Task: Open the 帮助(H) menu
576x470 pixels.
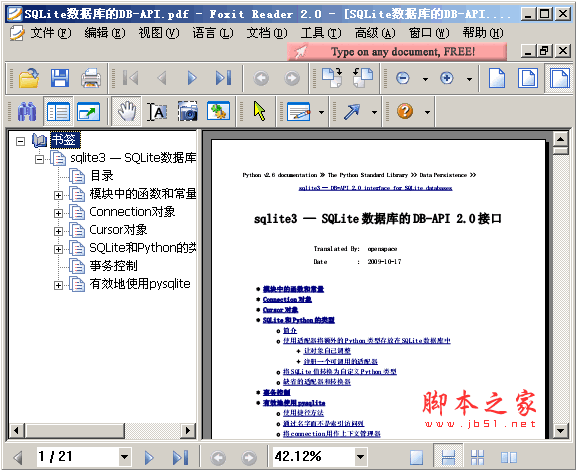Action: pyautogui.click(x=483, y=33)
